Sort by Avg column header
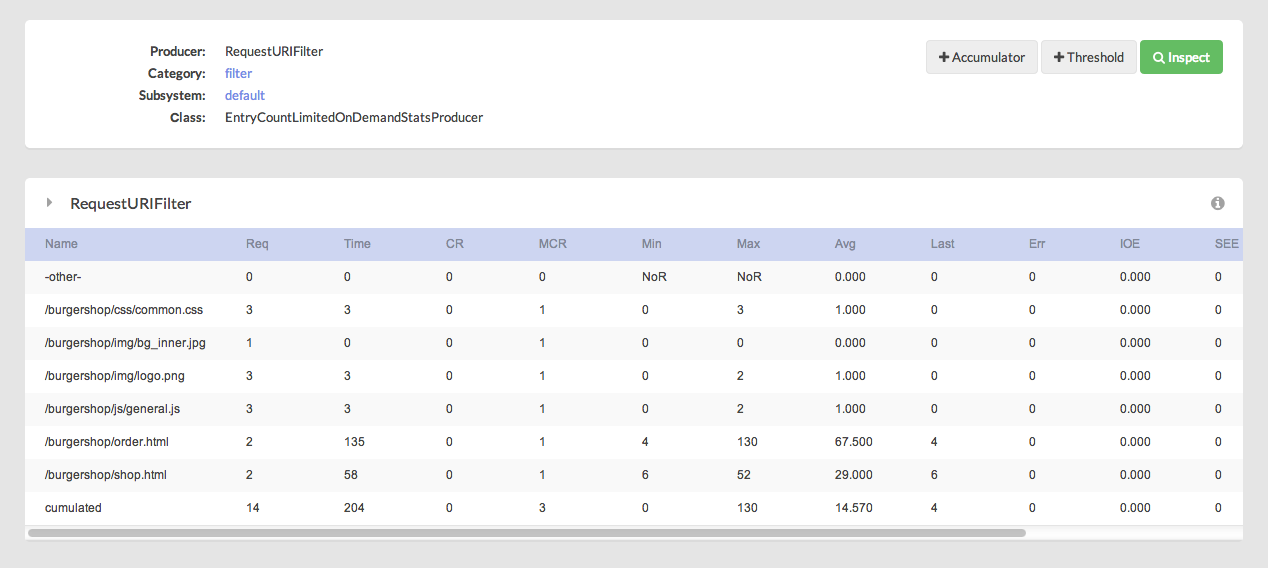The width and height of the screenshot is (1268, 568). 845,244
